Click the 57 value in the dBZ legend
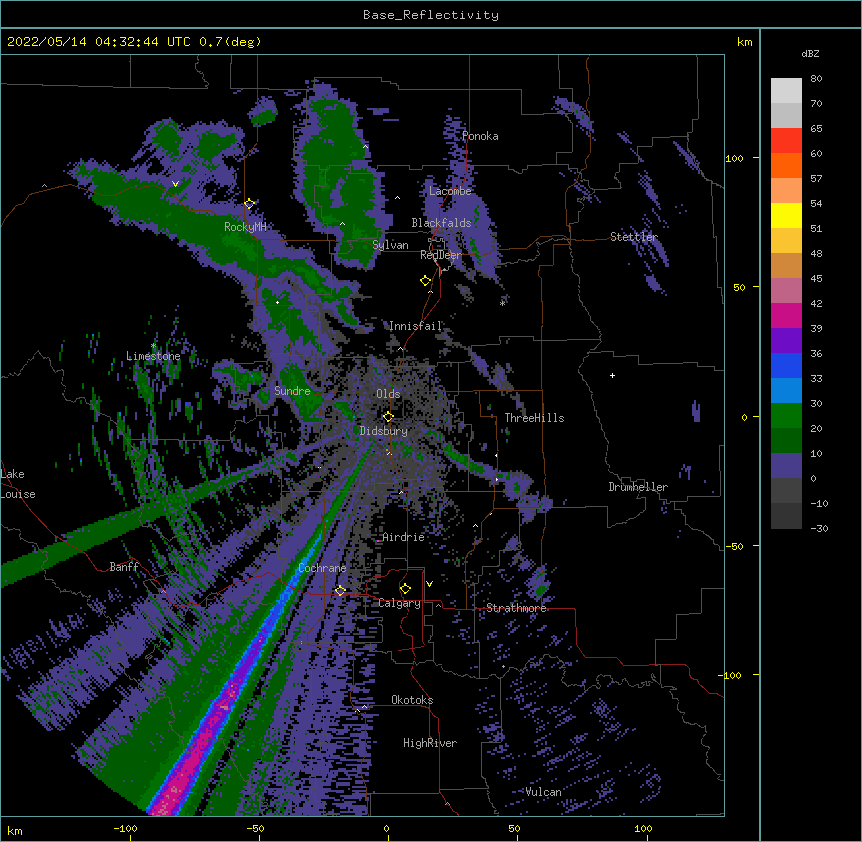 [816, 179]
